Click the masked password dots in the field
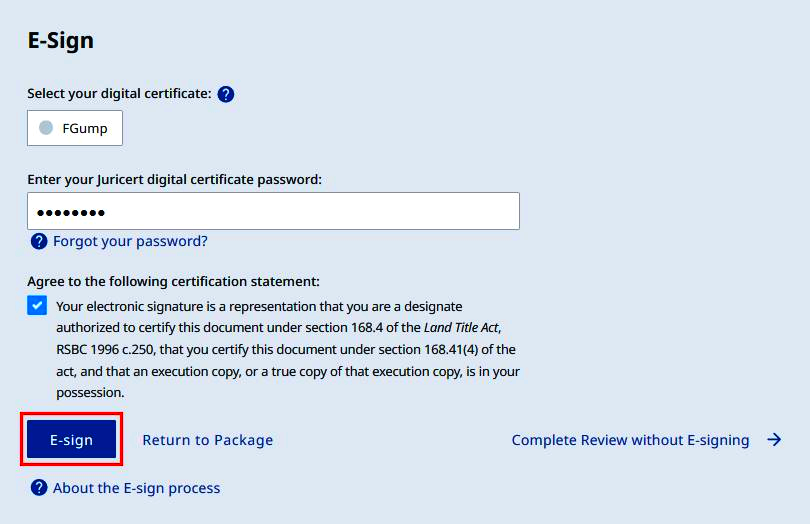Screen dimensions: 810x524 point(71,212)
